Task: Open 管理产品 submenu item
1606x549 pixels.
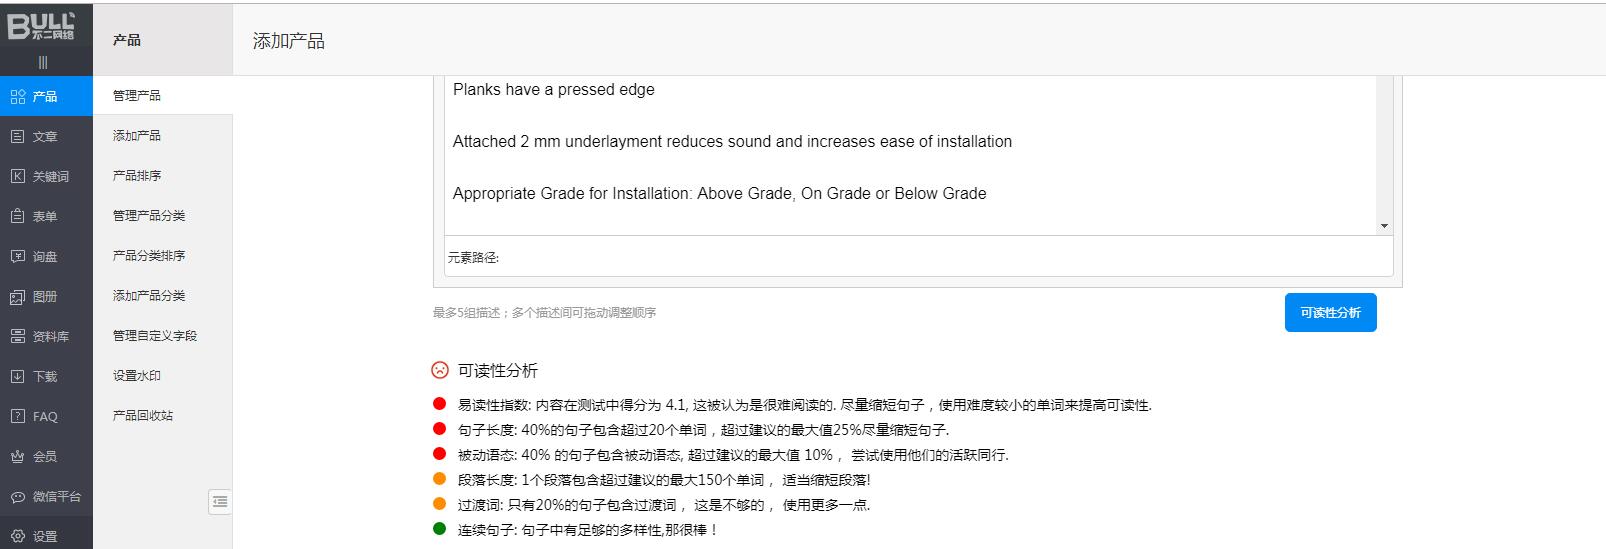Action: click(x=137, y=96)
